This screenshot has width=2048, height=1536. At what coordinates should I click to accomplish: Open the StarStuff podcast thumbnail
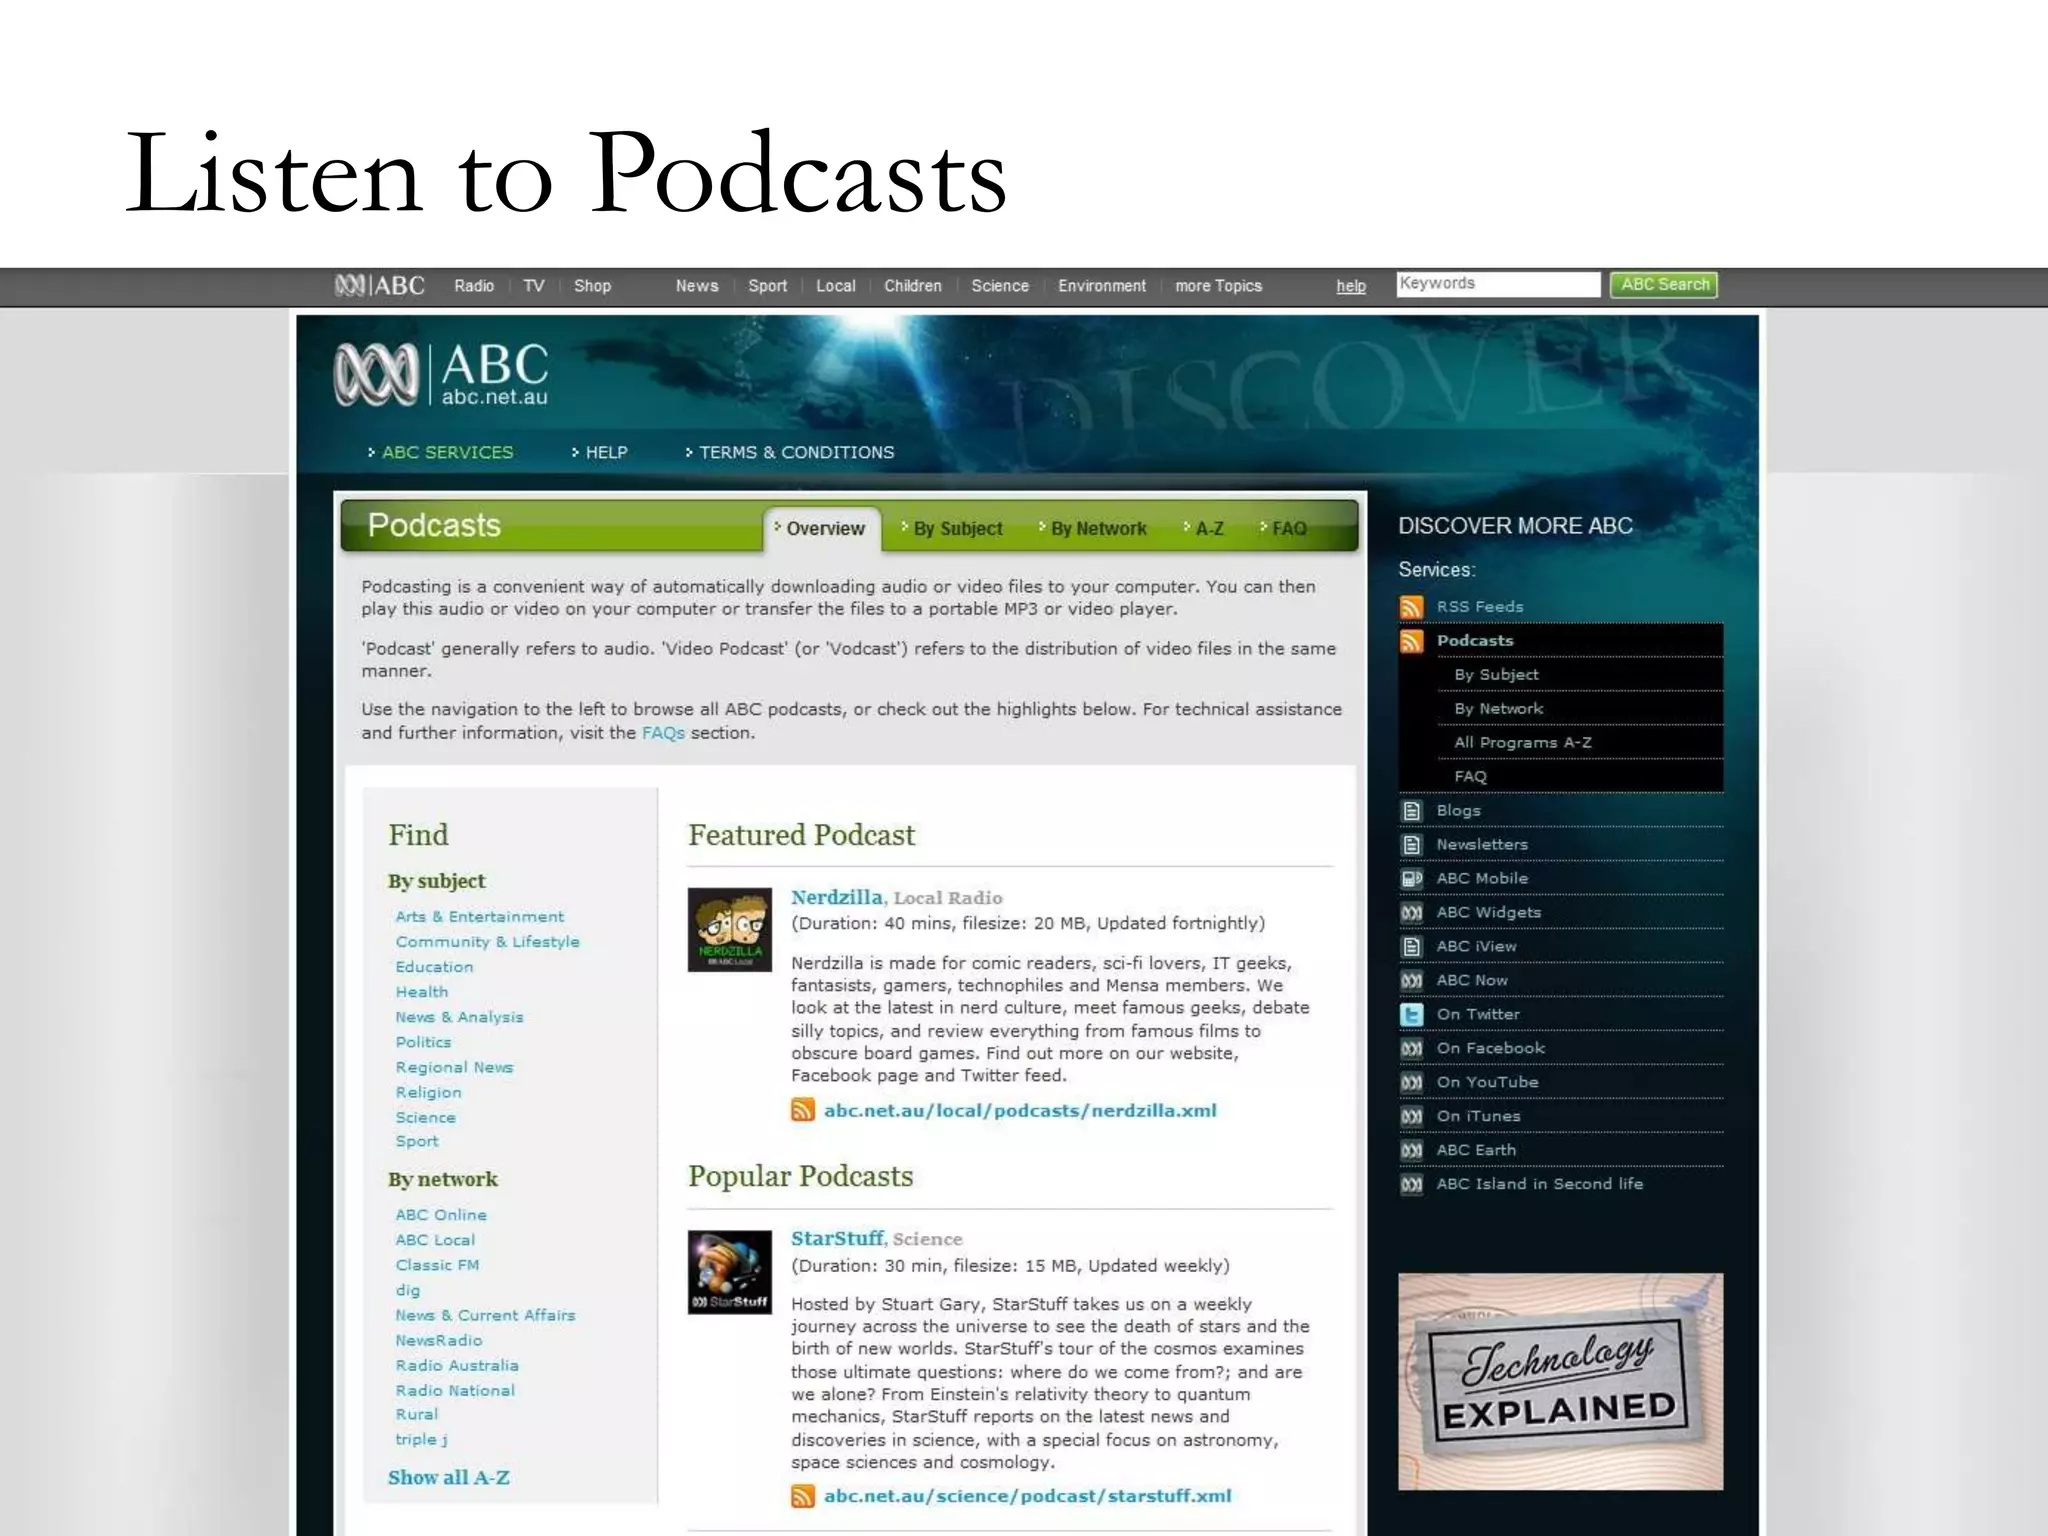click(x=730, y=1271)
